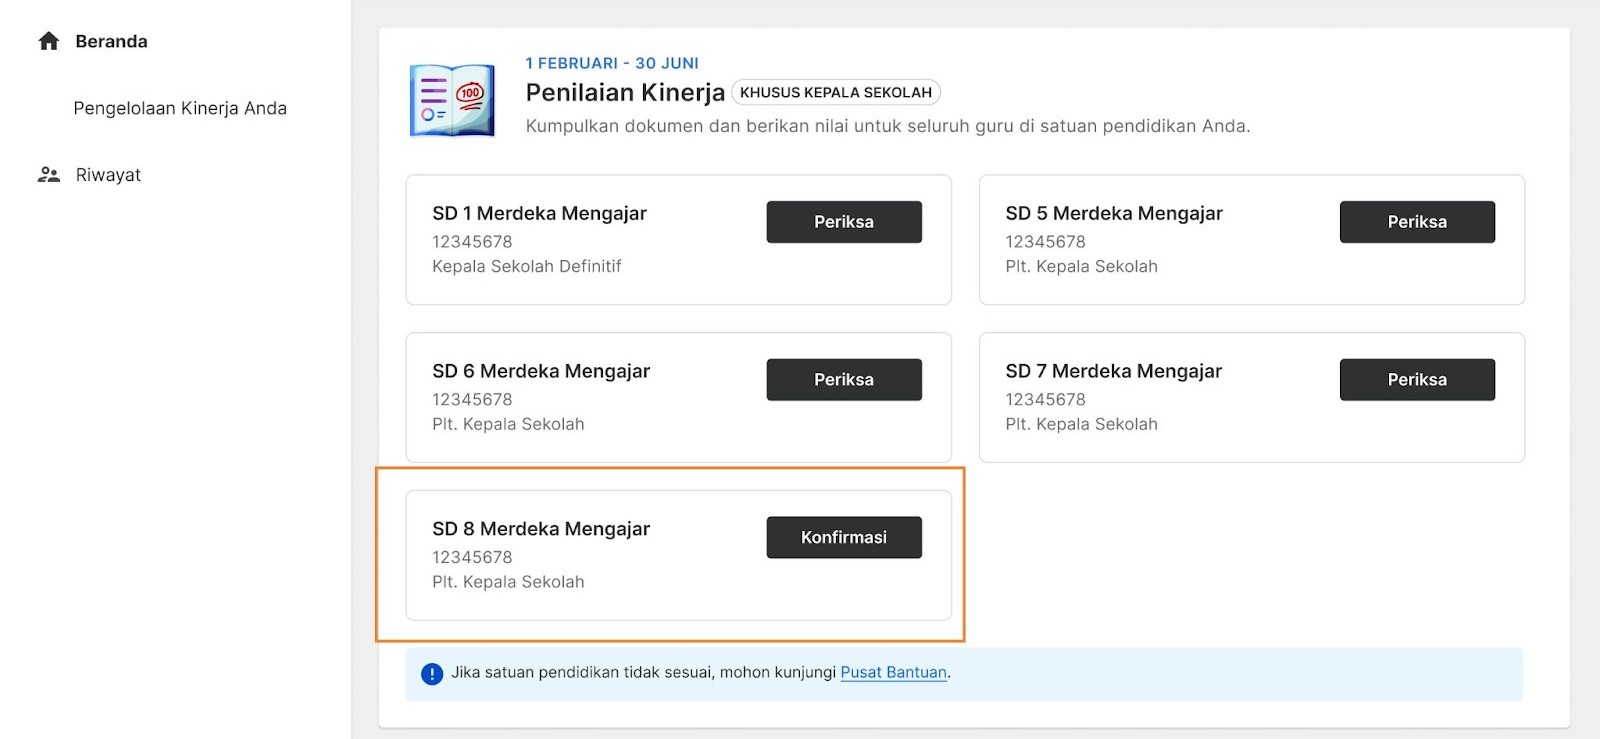Click the 12345678 number under SD 8
This screenshot has width=1600, height=739.
pyautogui.click(x=472, y=557)
